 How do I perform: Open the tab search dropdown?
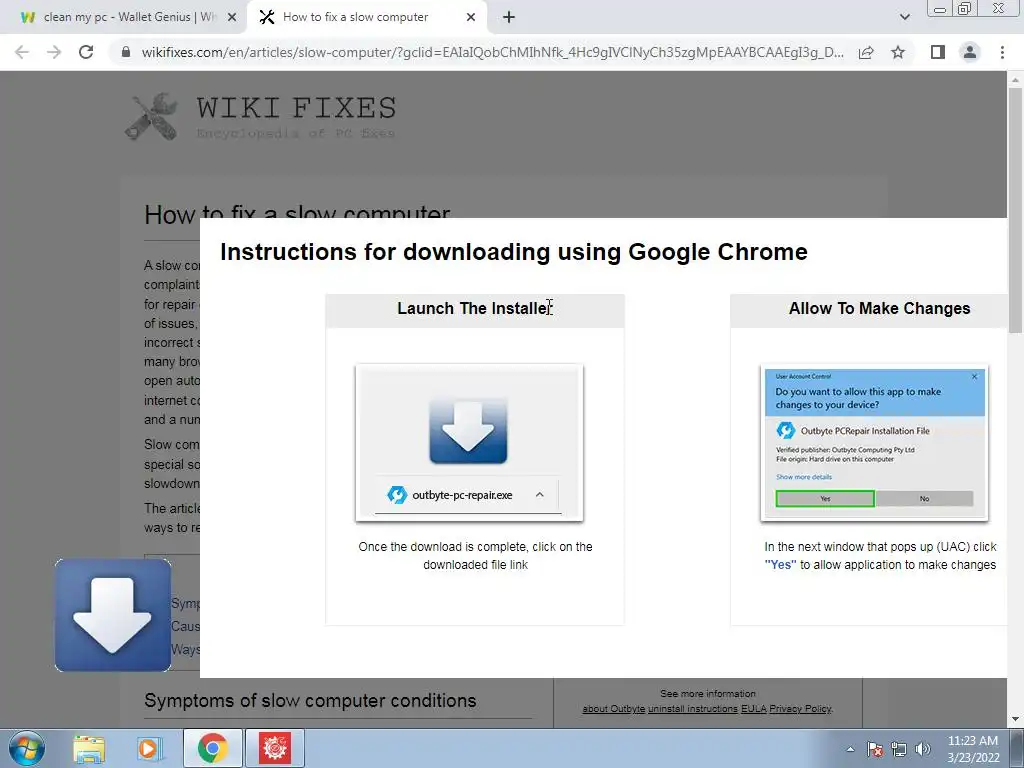[x=904, y=18]
